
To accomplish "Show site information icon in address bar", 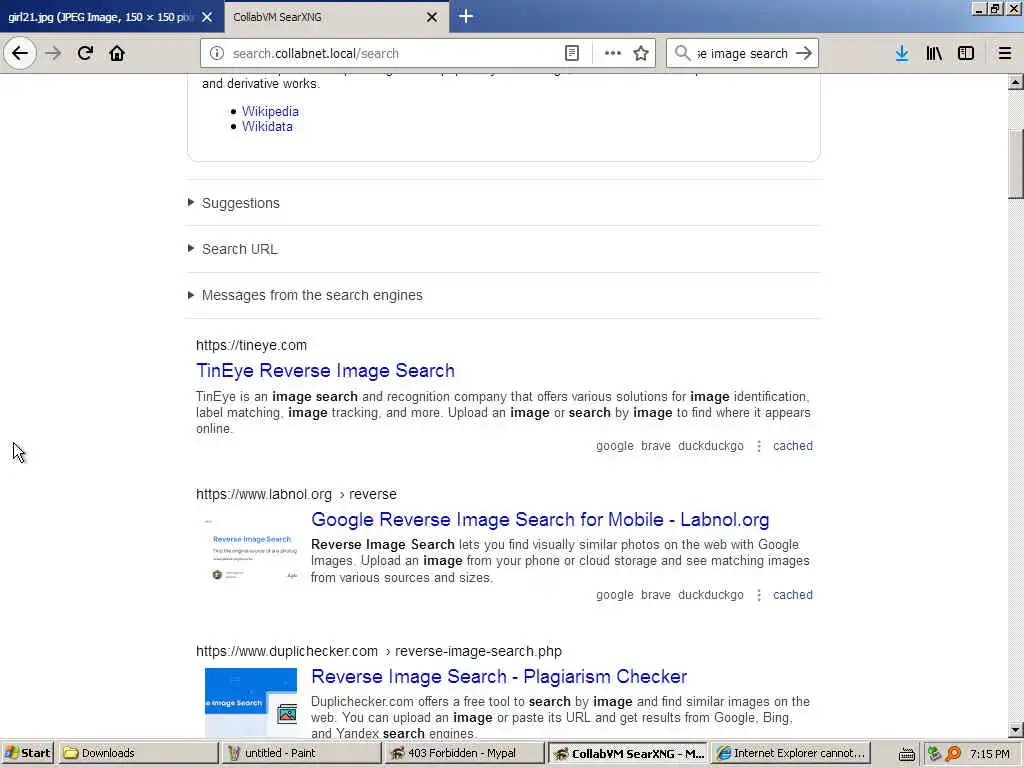I will [x=217, y=53].
